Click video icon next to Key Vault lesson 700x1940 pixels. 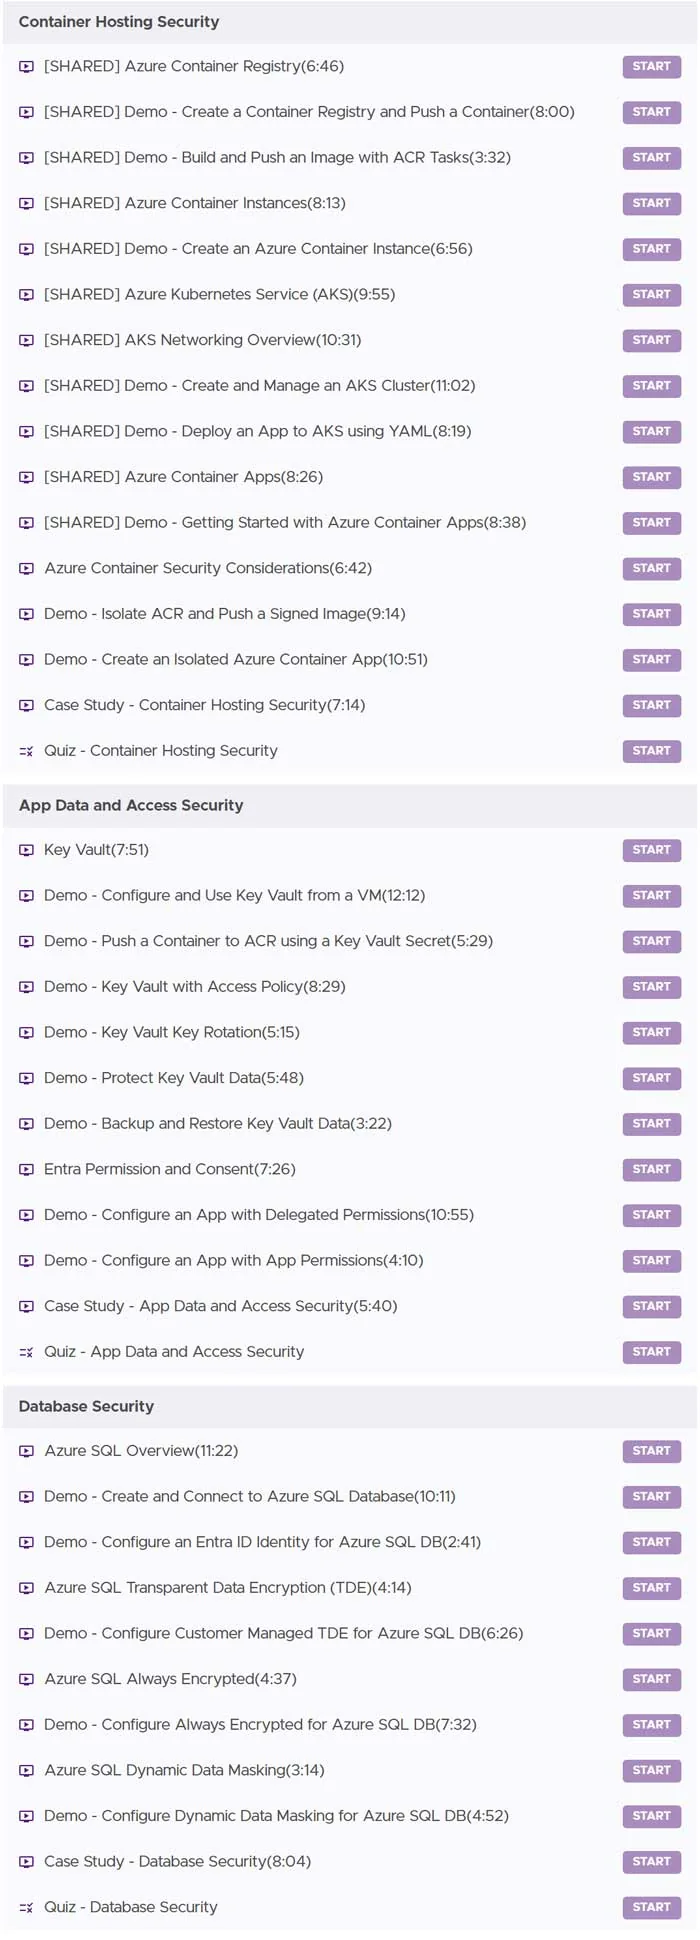pos(27,851)
